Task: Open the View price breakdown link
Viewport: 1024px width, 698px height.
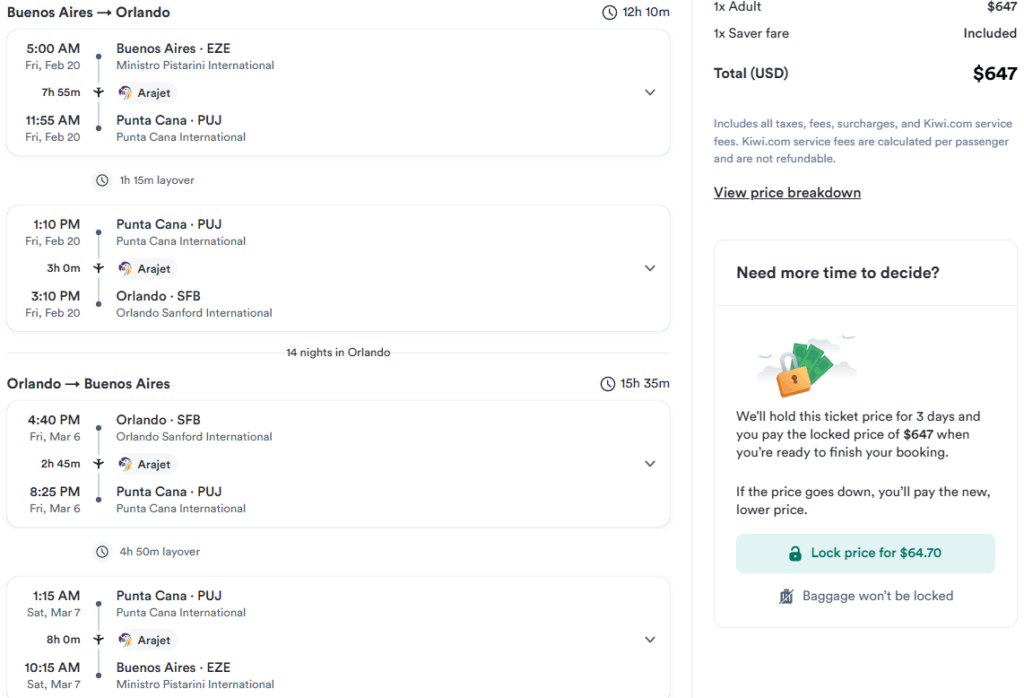Action: click(x=787, y=193)
